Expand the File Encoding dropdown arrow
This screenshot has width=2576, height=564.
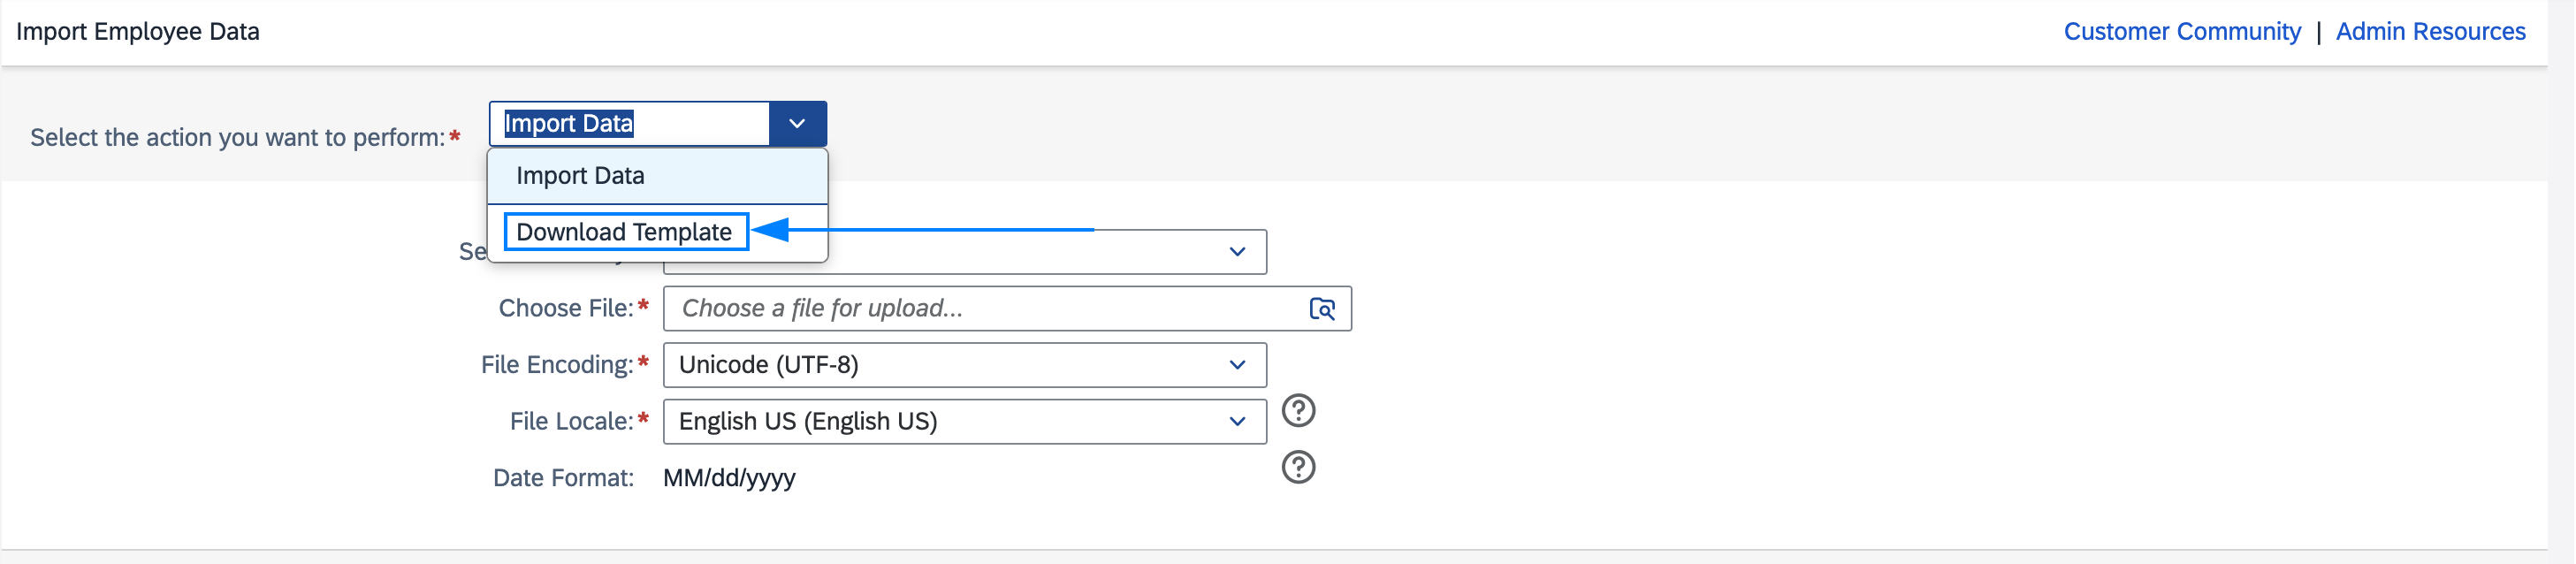pos(1237,365)
